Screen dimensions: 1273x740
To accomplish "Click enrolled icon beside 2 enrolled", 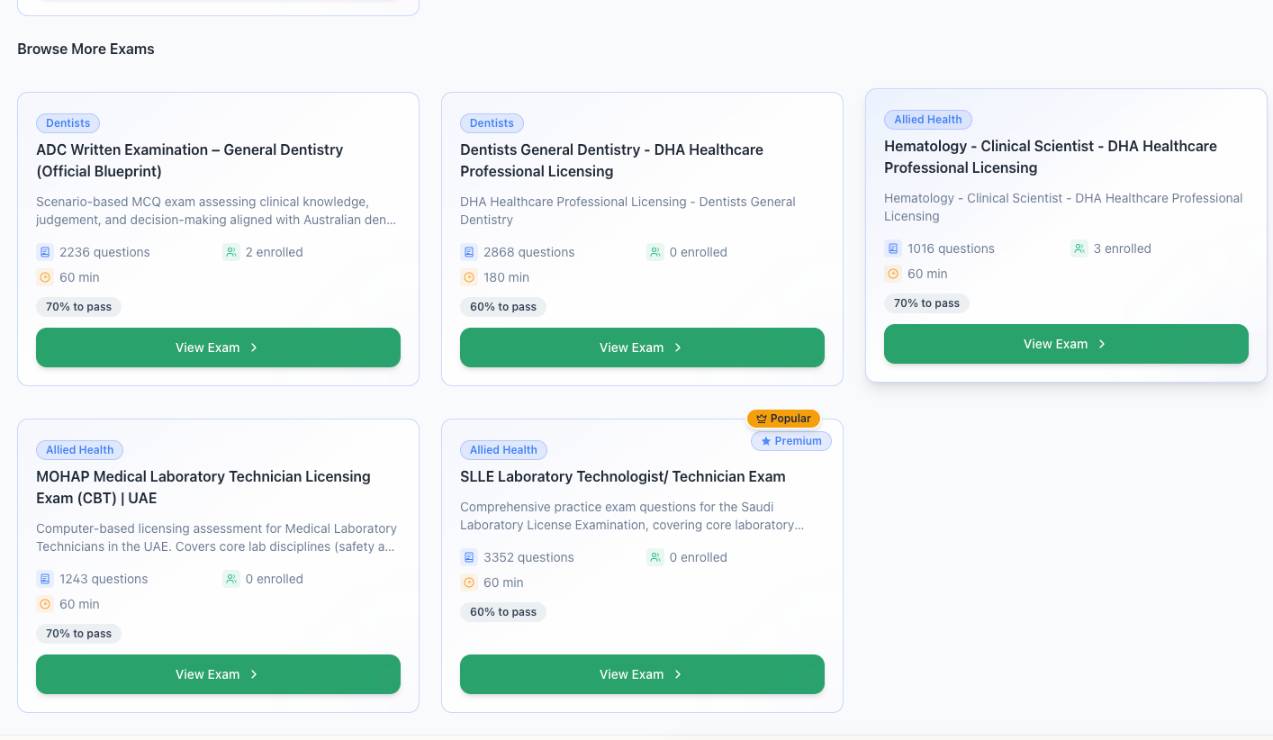I will pyautogui.click(x=231, y=252).
